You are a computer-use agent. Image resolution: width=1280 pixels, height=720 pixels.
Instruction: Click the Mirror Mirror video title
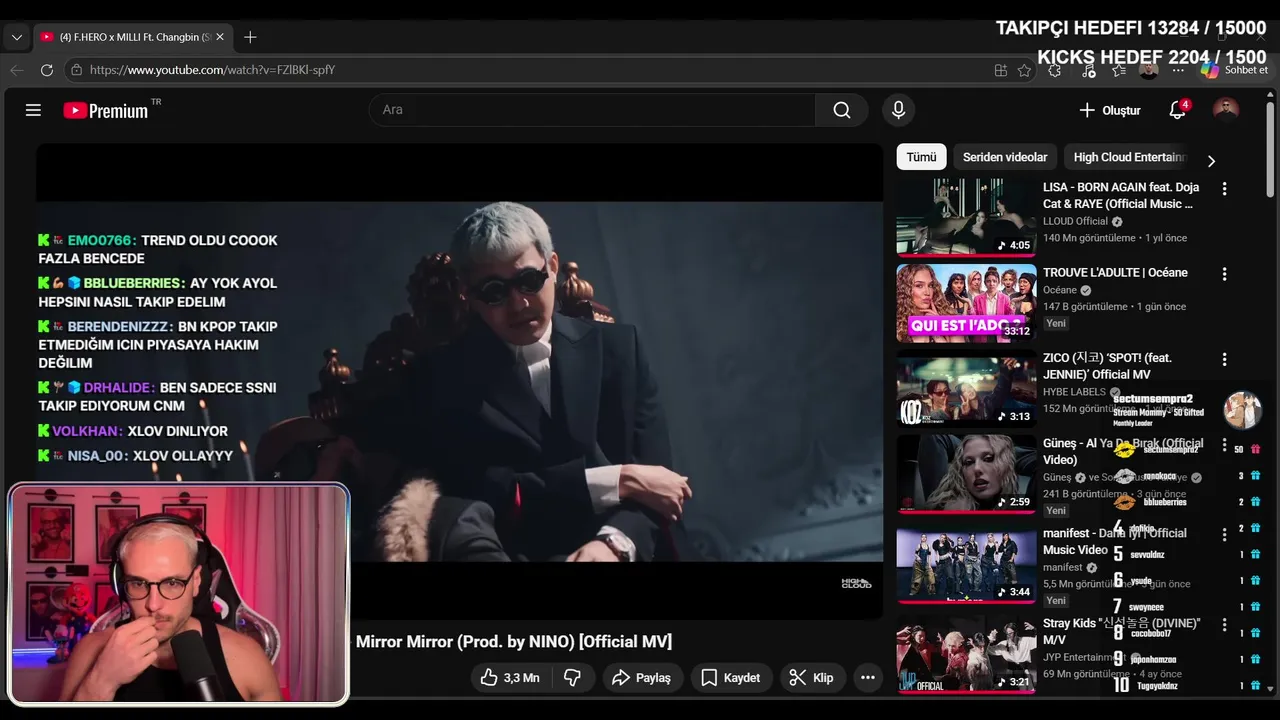[514, 642]
